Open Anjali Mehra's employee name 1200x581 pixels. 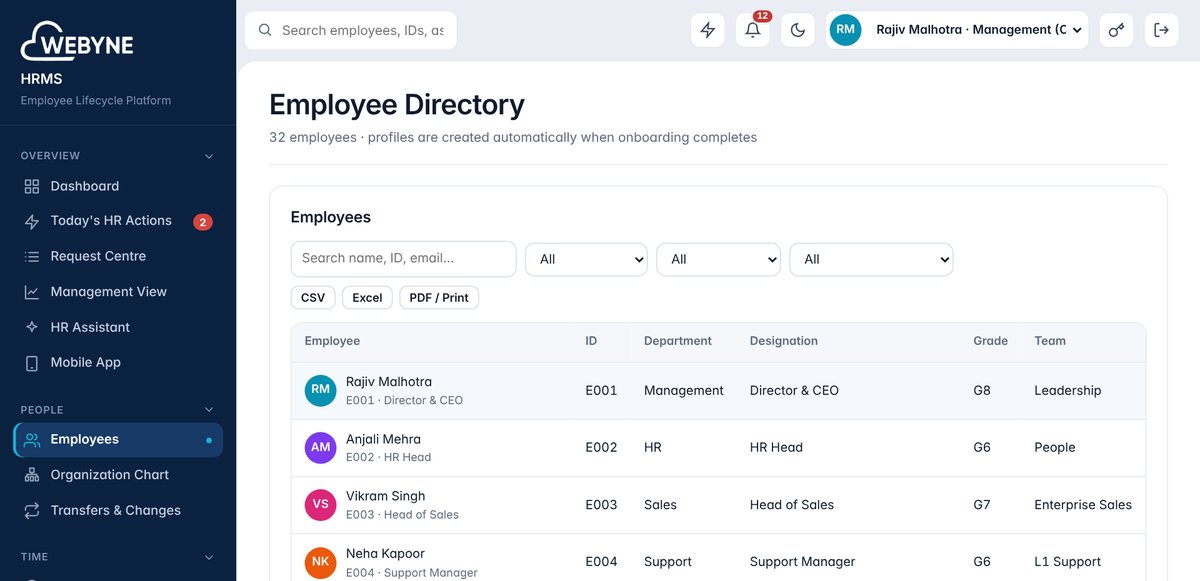click(x=383, y=439)
